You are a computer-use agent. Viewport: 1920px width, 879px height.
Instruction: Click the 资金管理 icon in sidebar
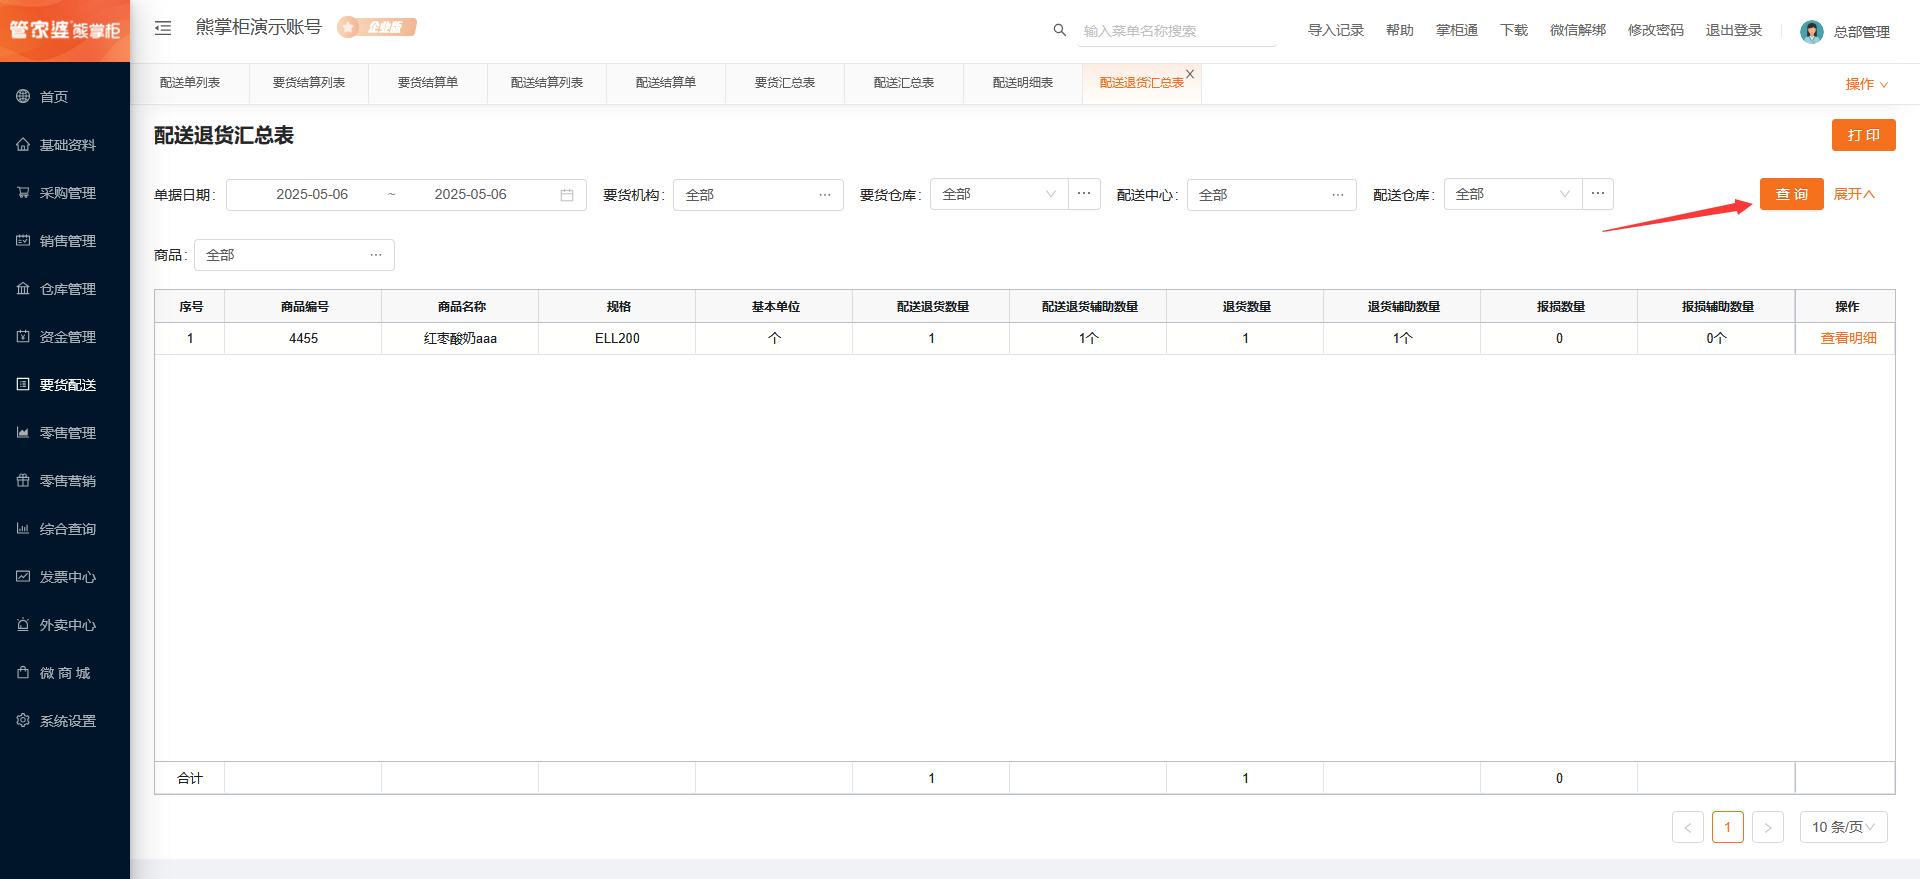(23, 336)
